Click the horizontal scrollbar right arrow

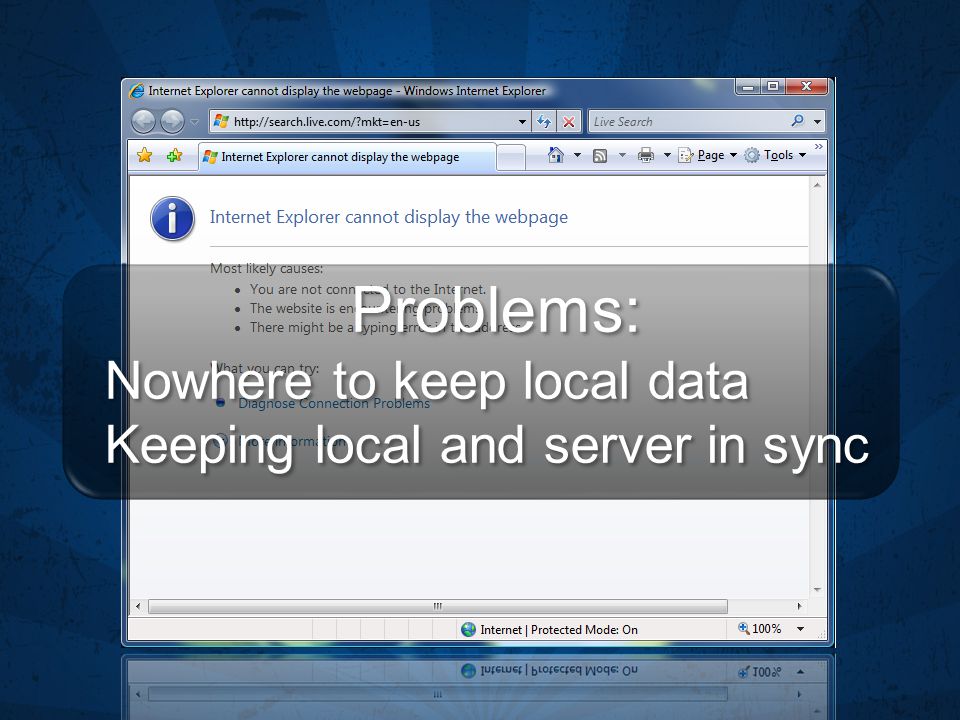coord(799,606)
